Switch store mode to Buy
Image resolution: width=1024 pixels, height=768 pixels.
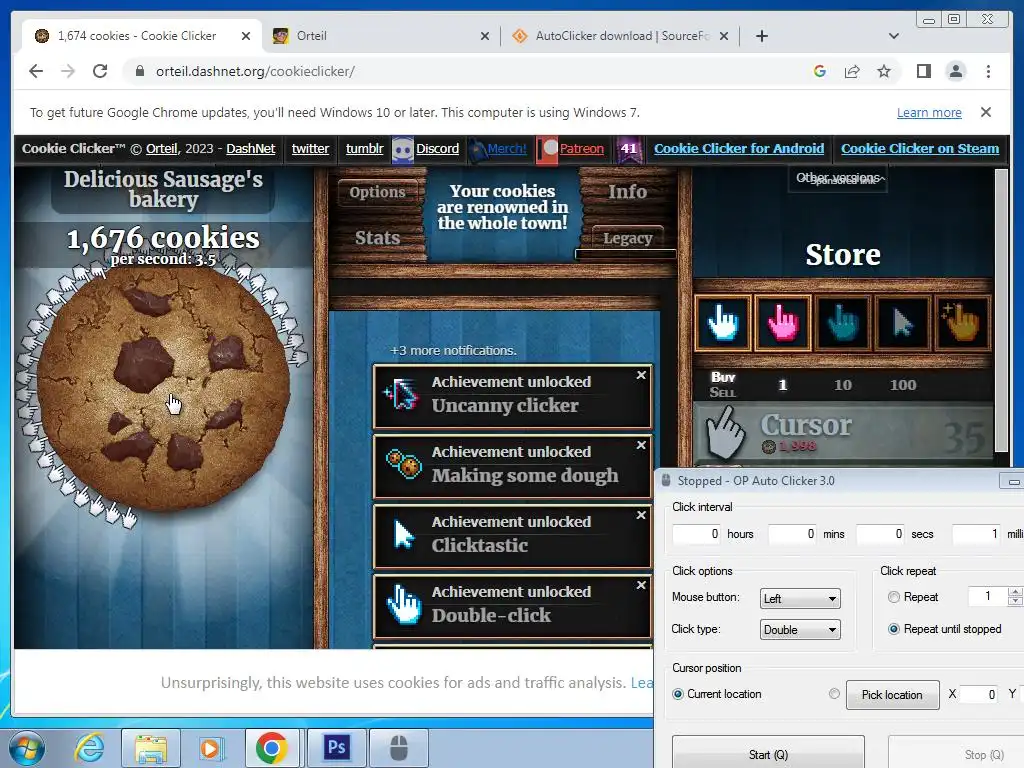(x=723, y=377)
